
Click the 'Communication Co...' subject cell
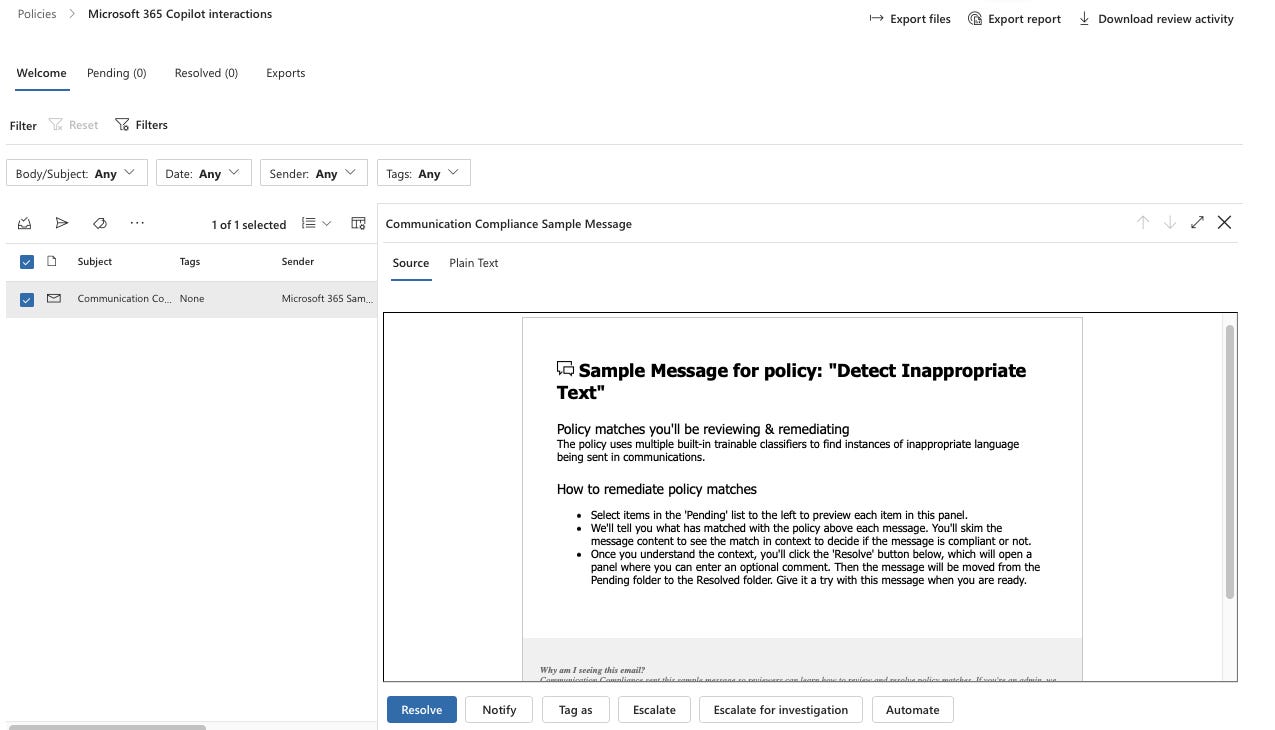pos(124,299)
